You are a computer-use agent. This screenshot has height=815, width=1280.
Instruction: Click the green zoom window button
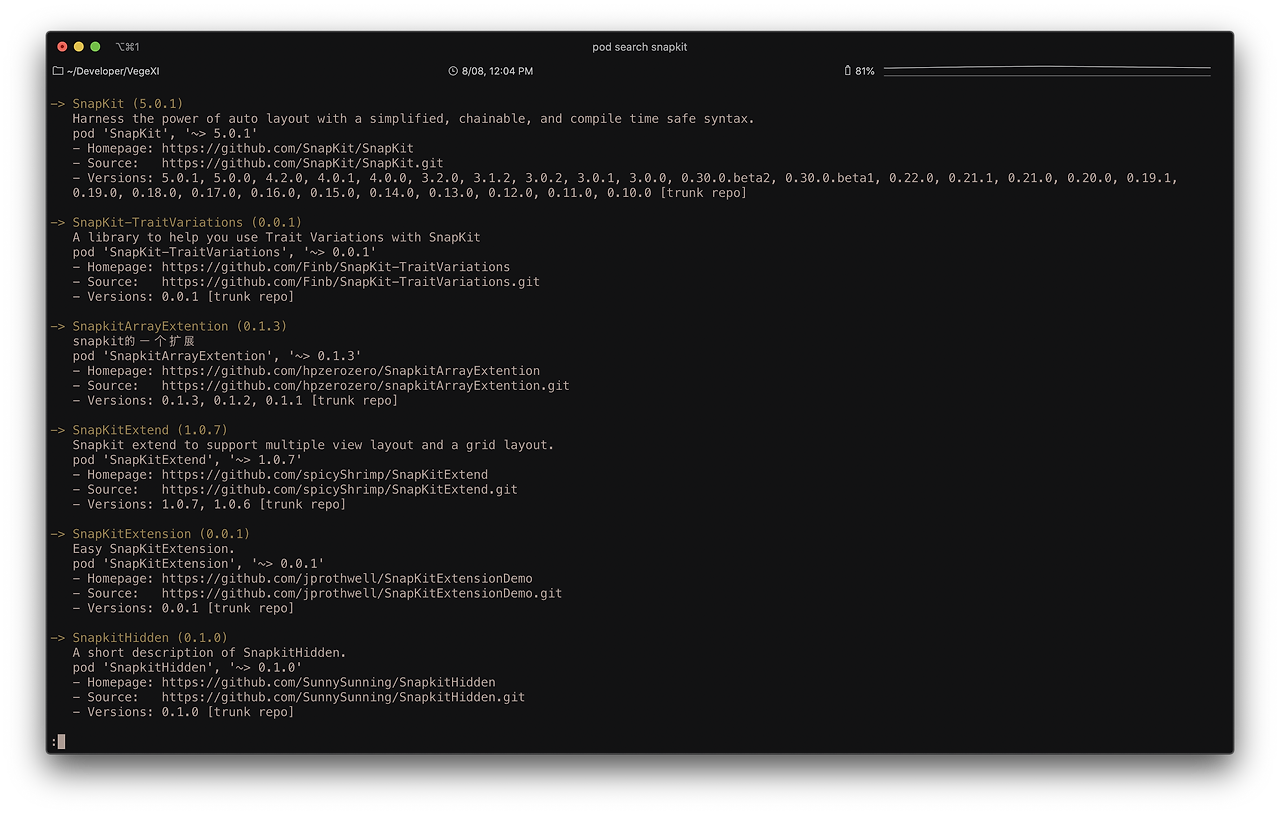coord(95,47)
